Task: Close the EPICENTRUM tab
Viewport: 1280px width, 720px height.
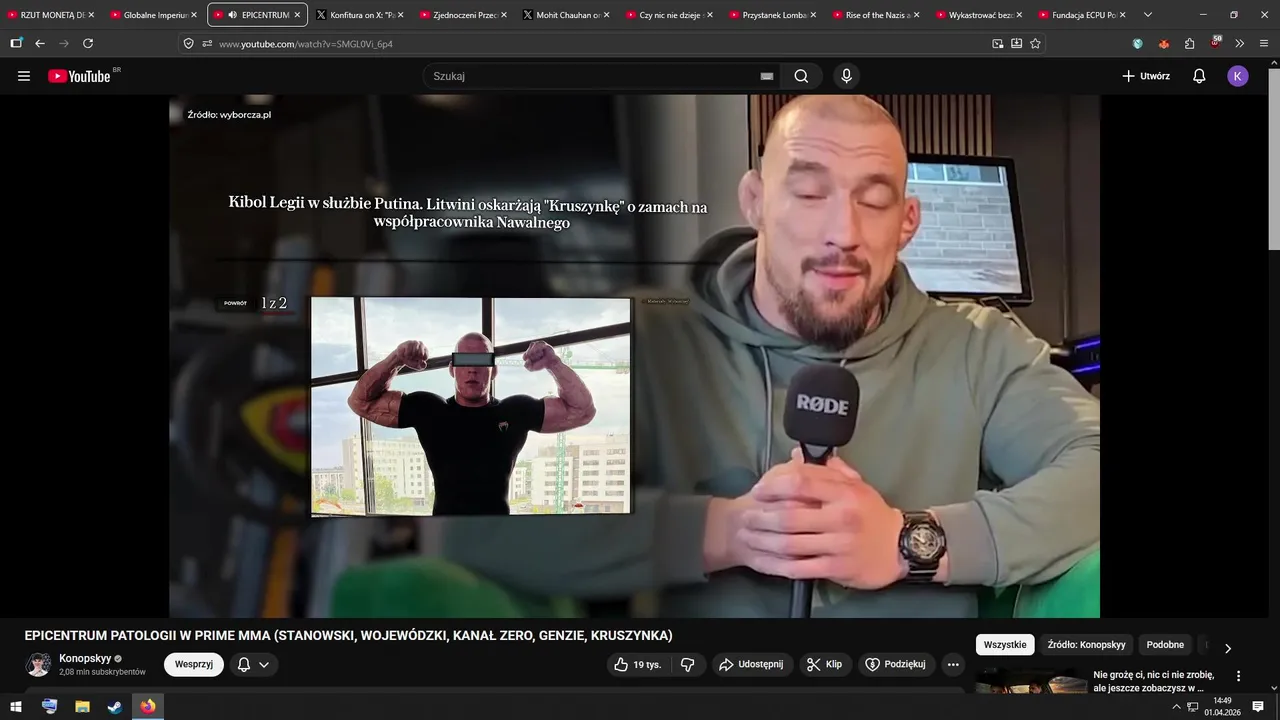Action: [x=297, y=15]
